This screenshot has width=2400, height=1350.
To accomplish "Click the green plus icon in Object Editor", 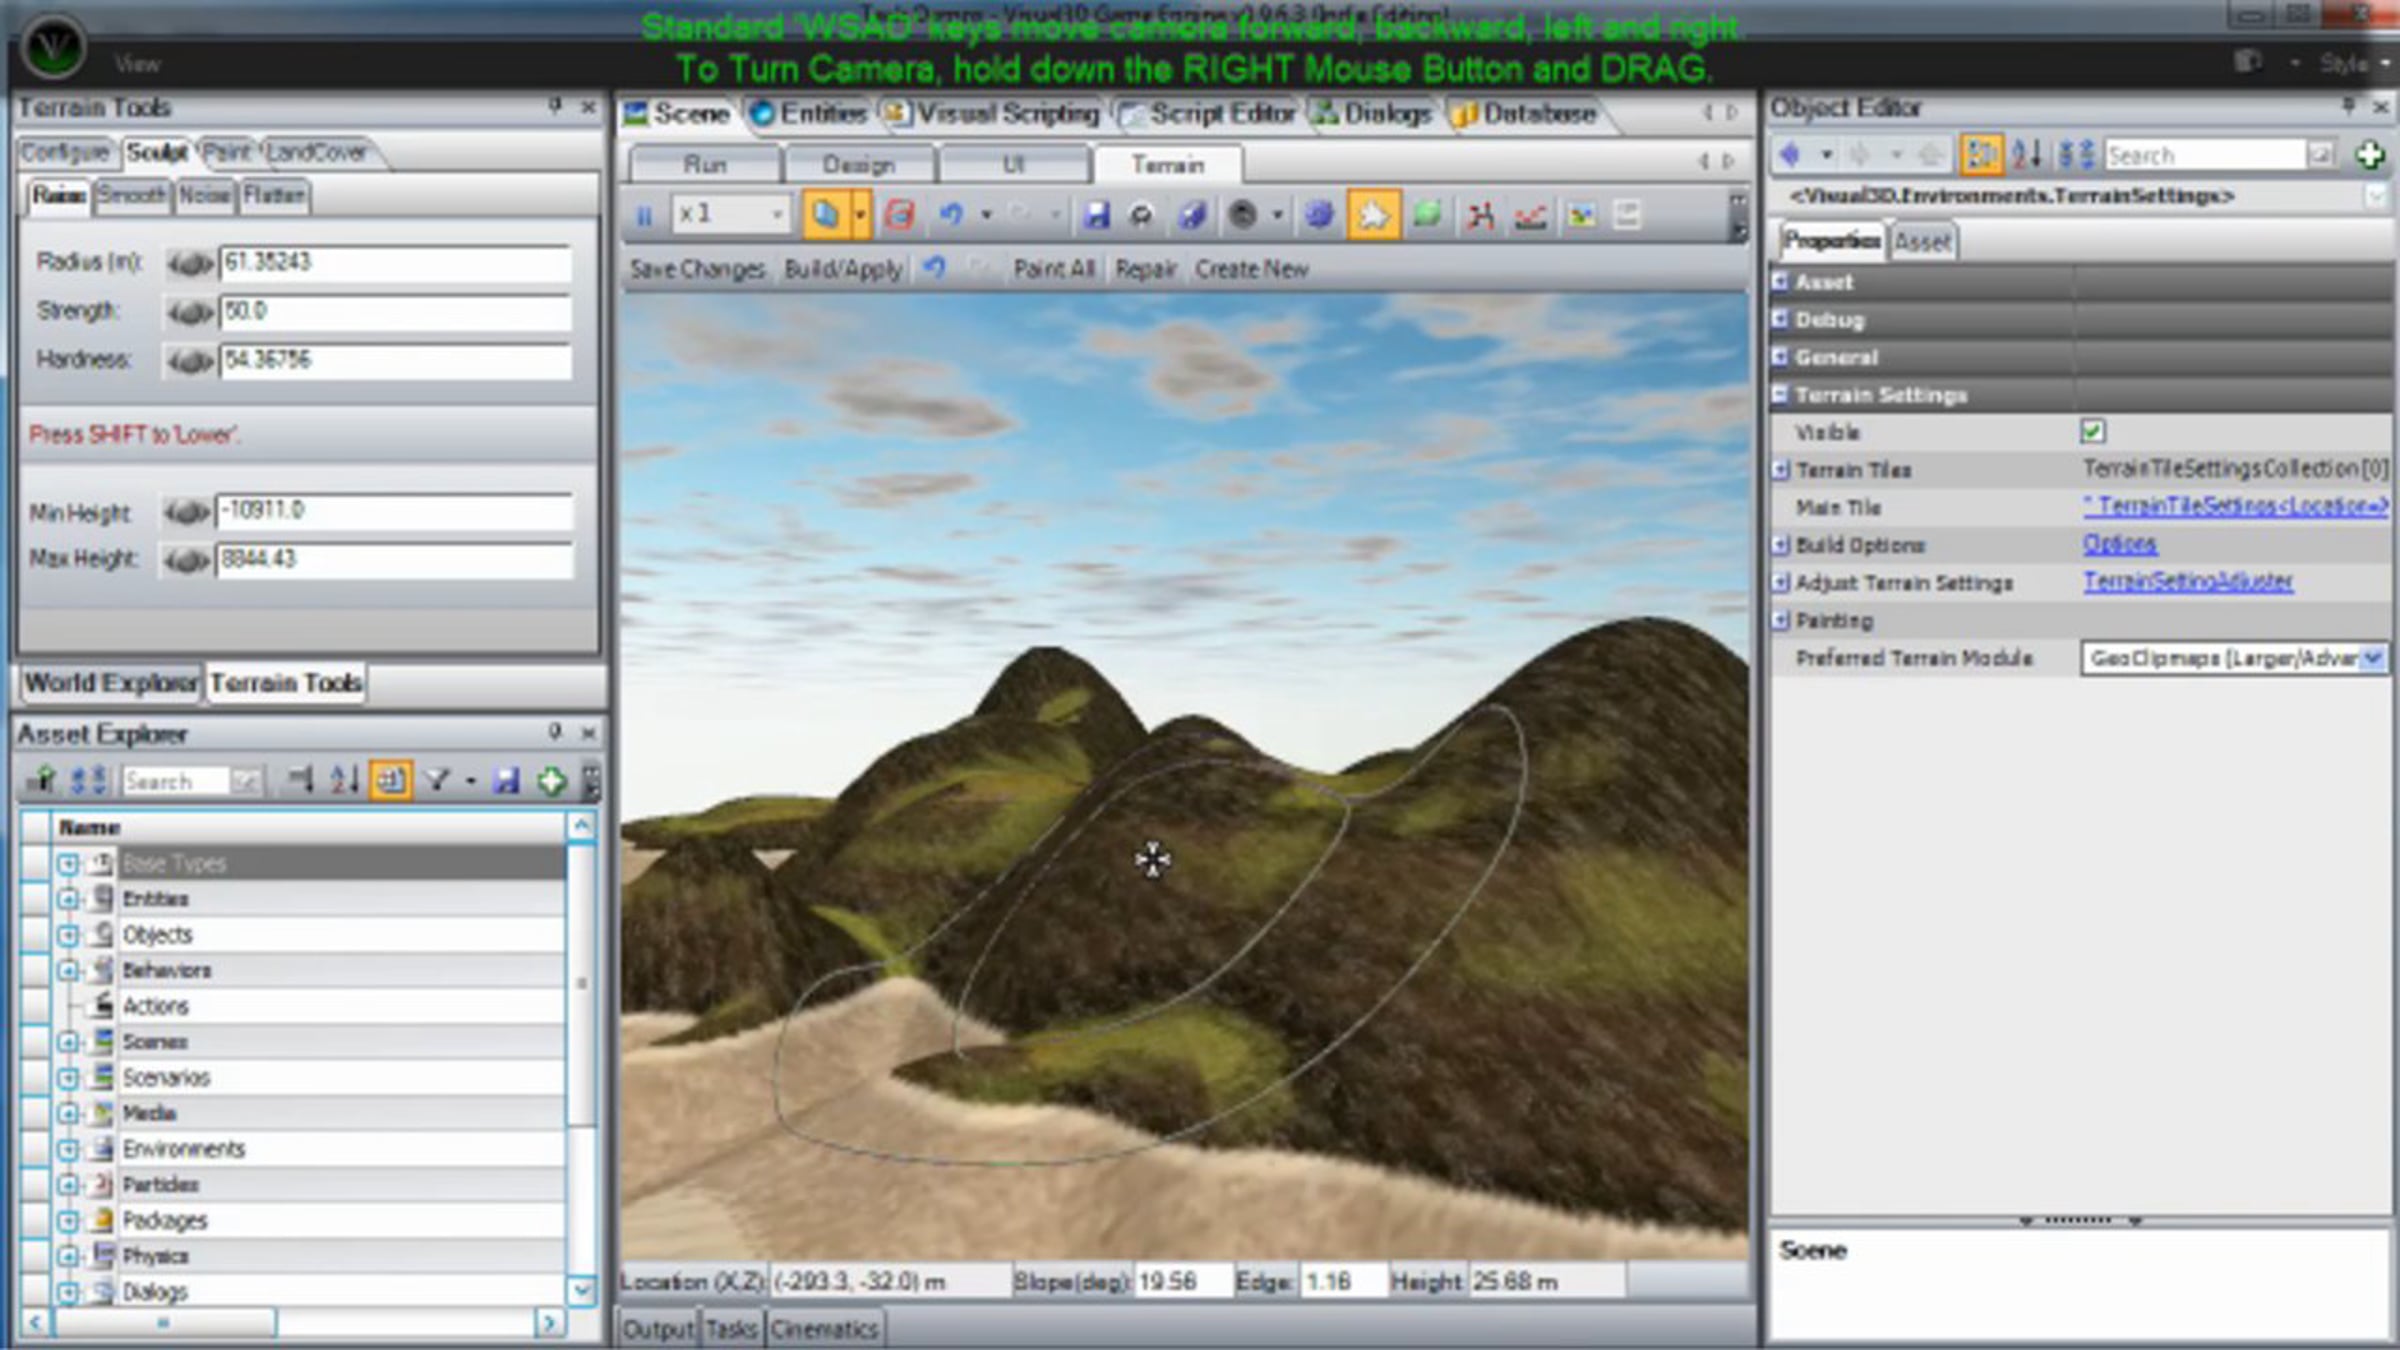I will (x=2368, y=155).
